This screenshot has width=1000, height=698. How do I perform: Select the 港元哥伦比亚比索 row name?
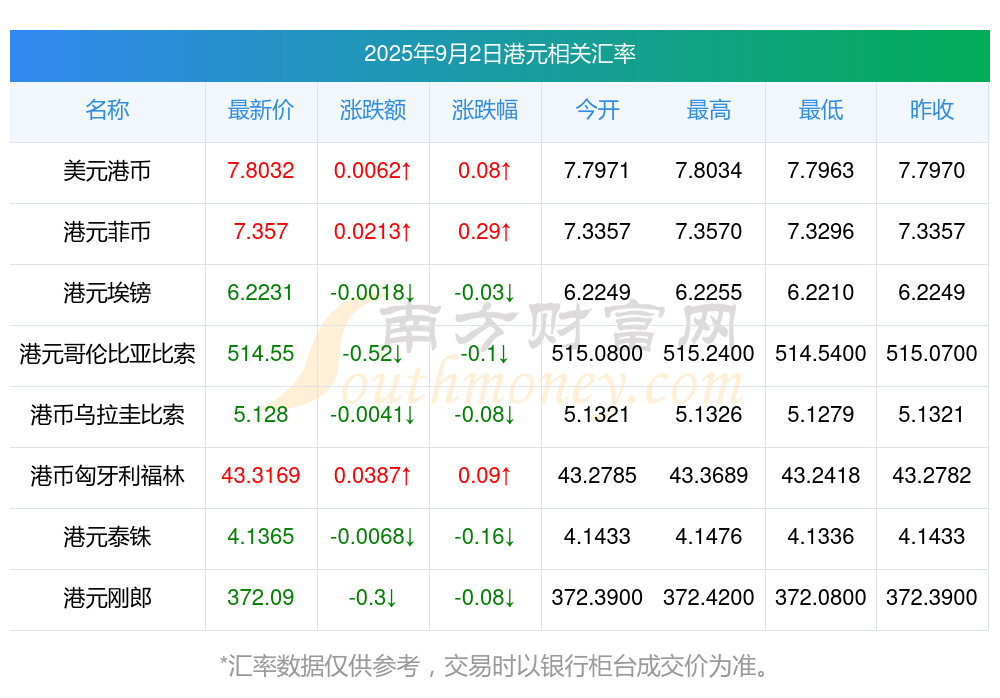pos(107,353)
